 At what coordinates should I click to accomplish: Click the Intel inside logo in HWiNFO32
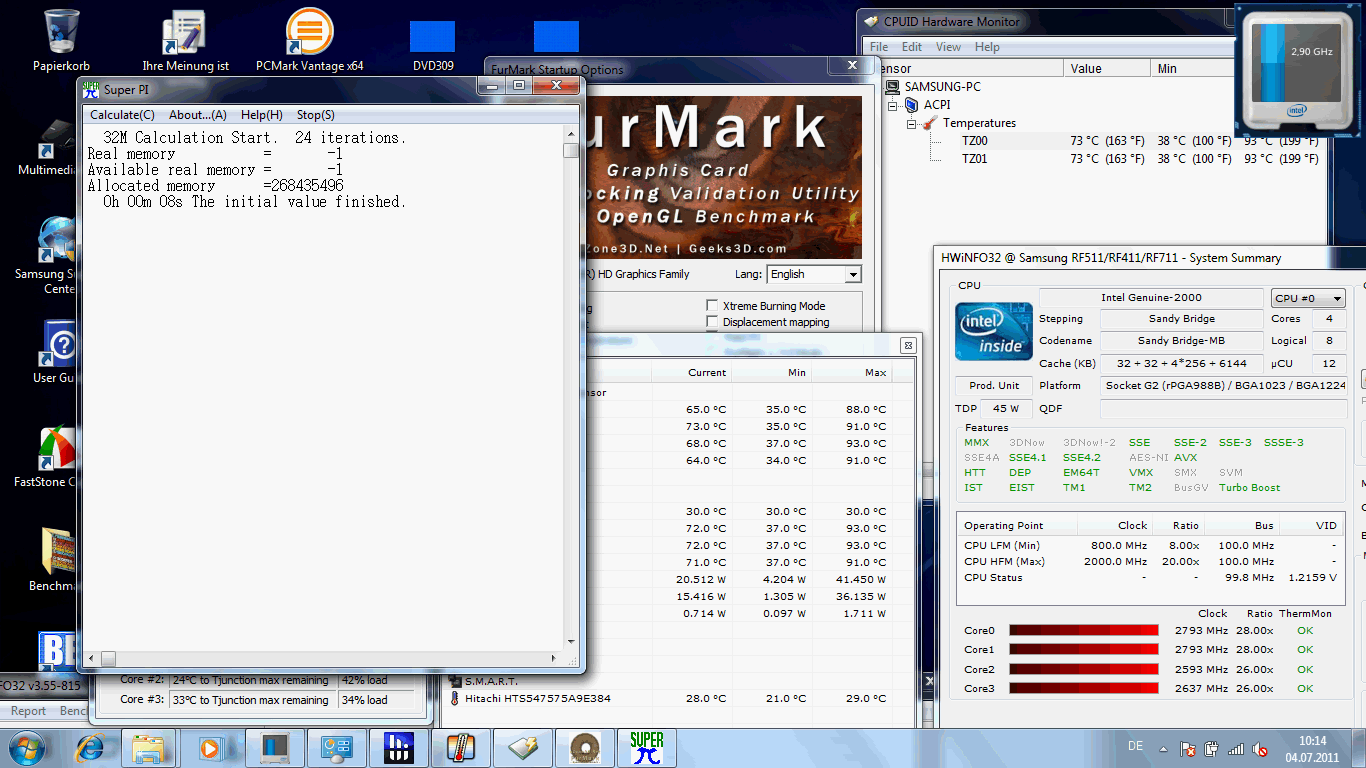point(993,333)
